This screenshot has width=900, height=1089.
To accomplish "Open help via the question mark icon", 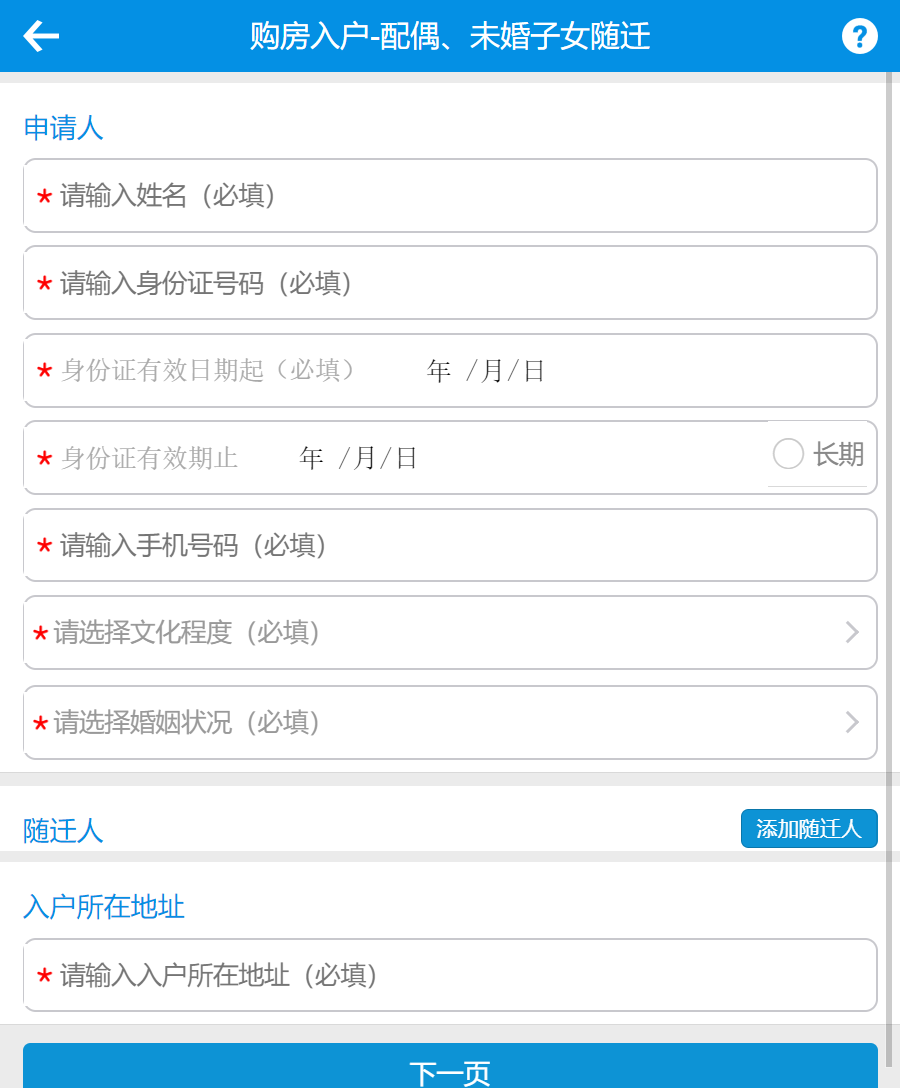I will (x=859, y=36).
